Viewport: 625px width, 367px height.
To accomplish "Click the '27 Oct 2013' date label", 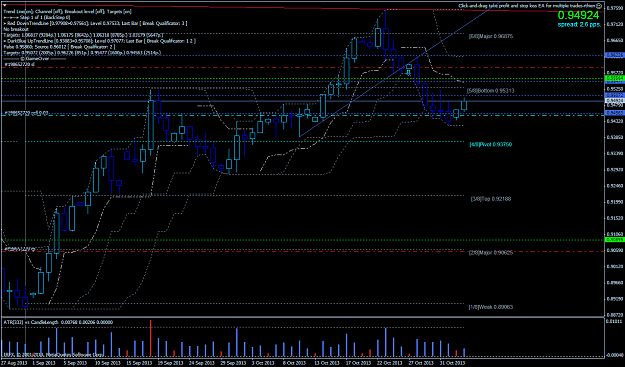I will [x=421, y=363].
